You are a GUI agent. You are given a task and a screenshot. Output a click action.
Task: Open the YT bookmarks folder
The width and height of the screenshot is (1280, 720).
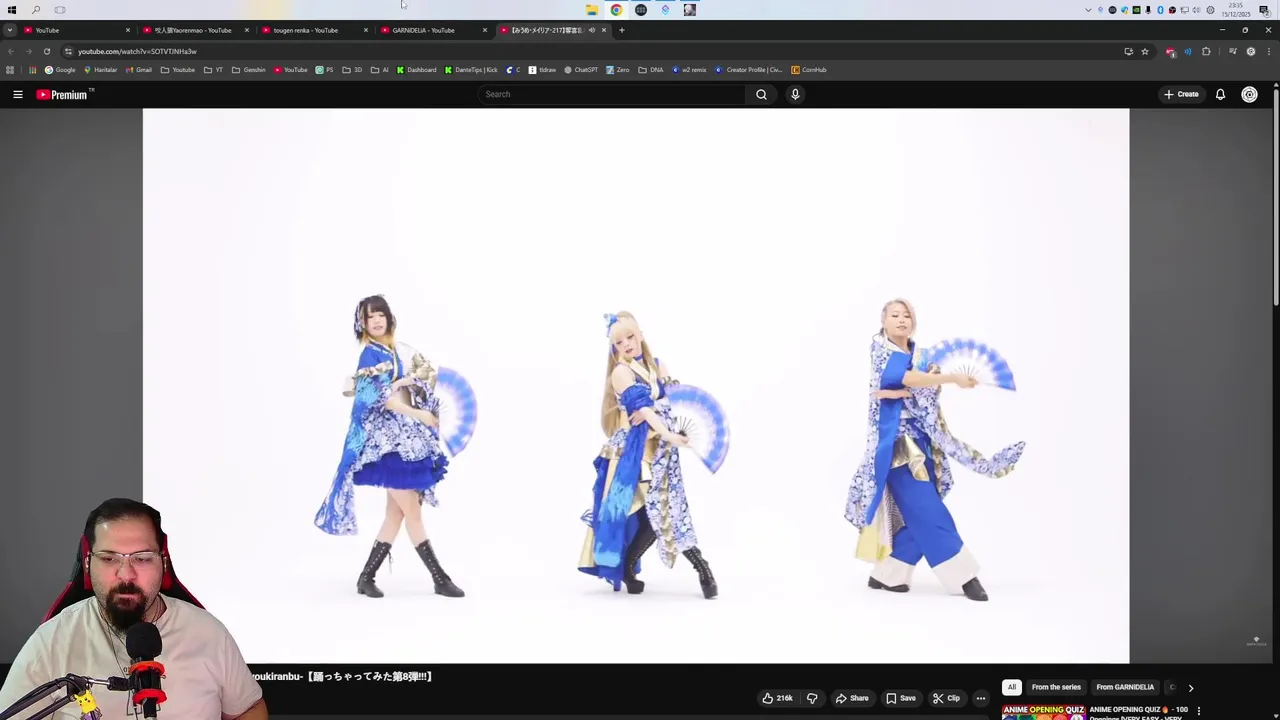click(x=212, y=70)
